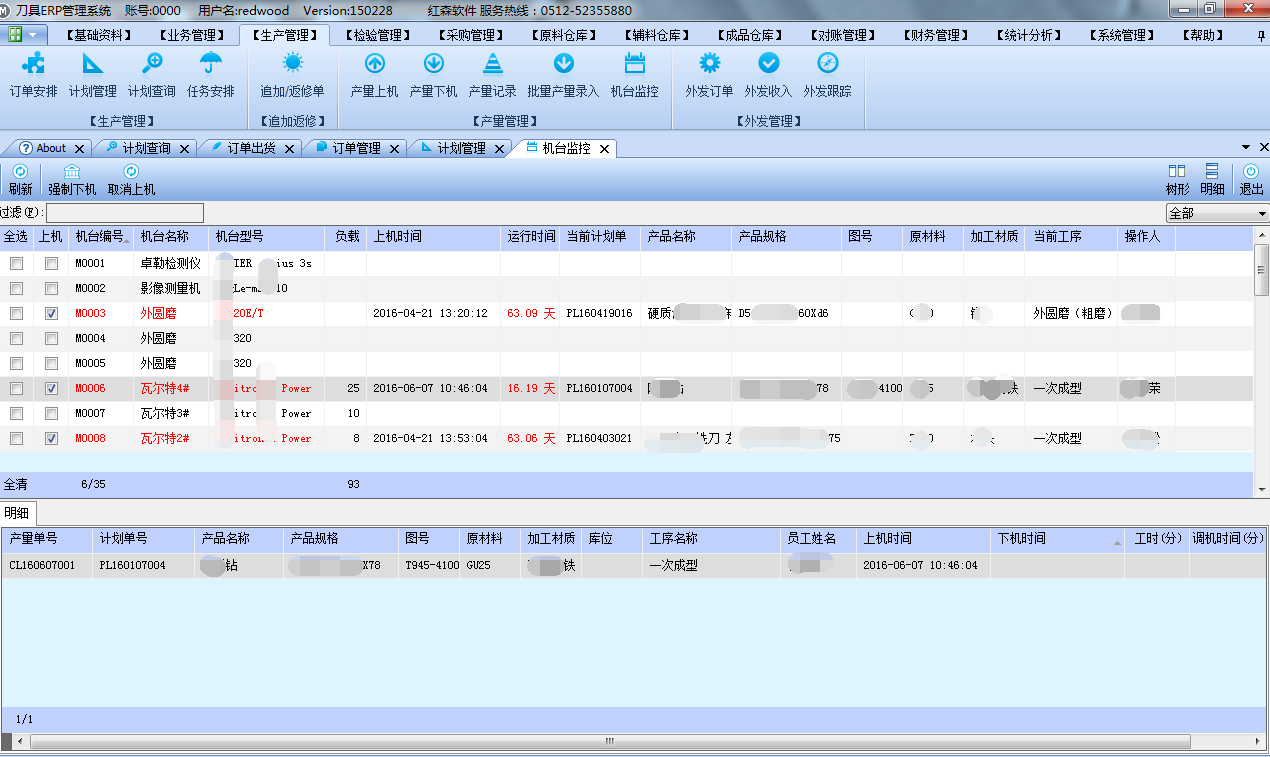1270x757 pixels.
Task: Uncheck 上机 checkbox for machine M0006
Action: pos(51,389)
